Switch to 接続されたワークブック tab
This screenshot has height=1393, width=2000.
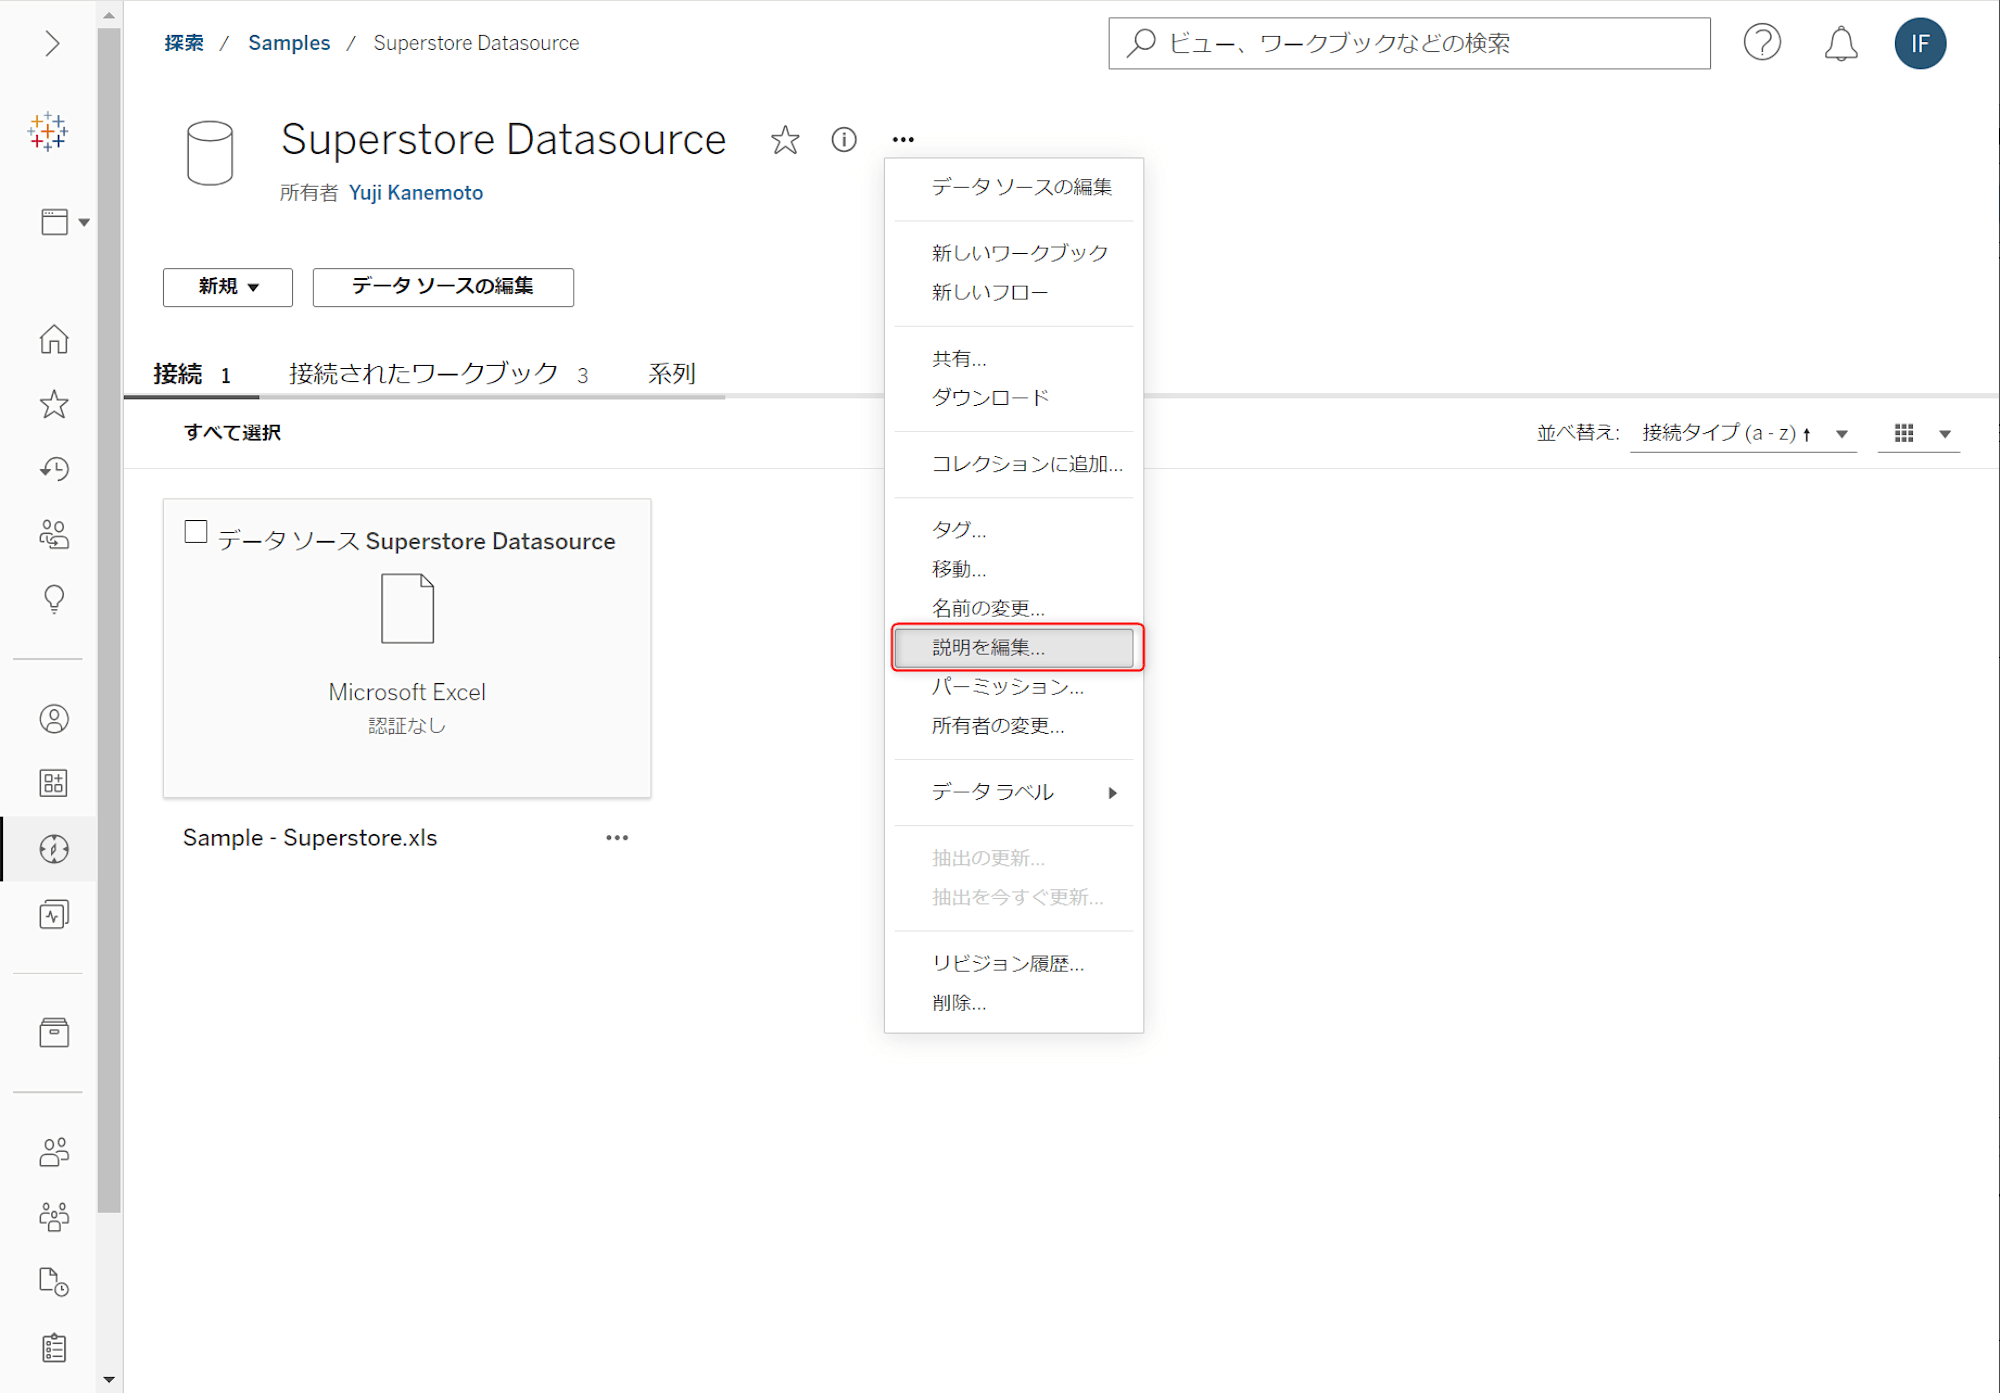coord(438,374)
